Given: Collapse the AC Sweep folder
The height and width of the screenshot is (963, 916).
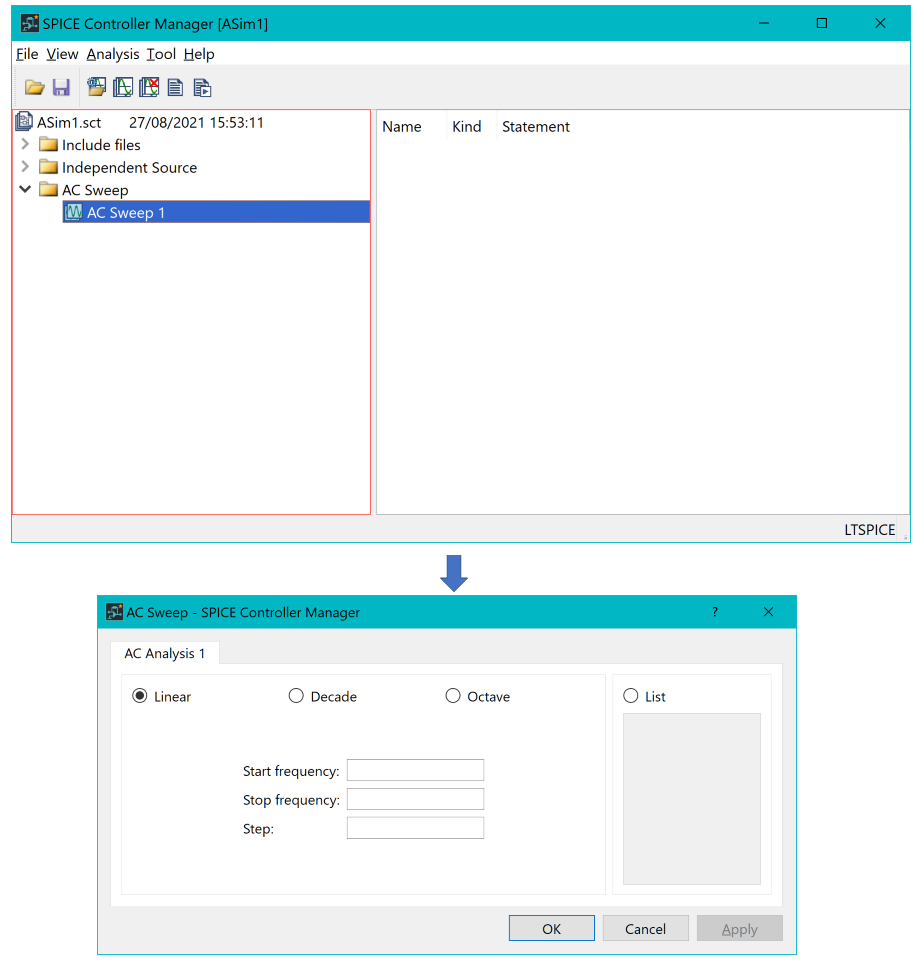Looking at the screenshot, I should click(25, 190).
